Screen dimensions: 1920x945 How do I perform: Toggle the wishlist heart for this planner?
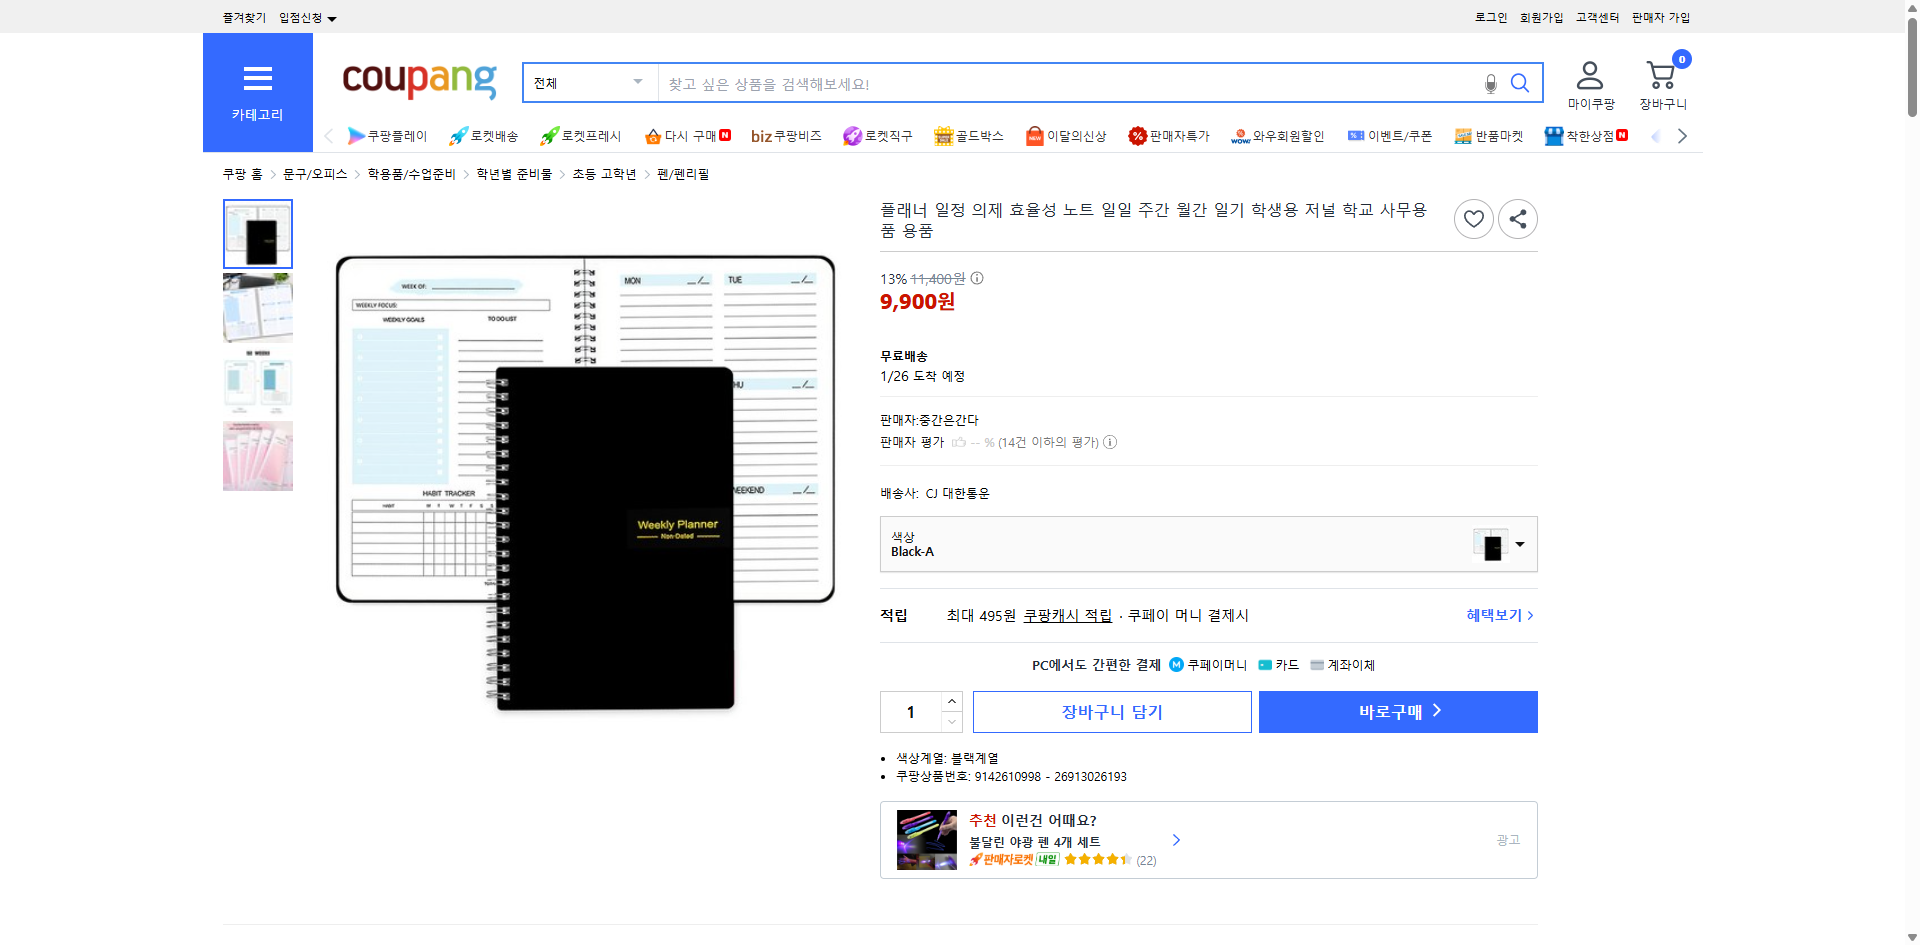pyautogui.click(x=1473, y=218)
